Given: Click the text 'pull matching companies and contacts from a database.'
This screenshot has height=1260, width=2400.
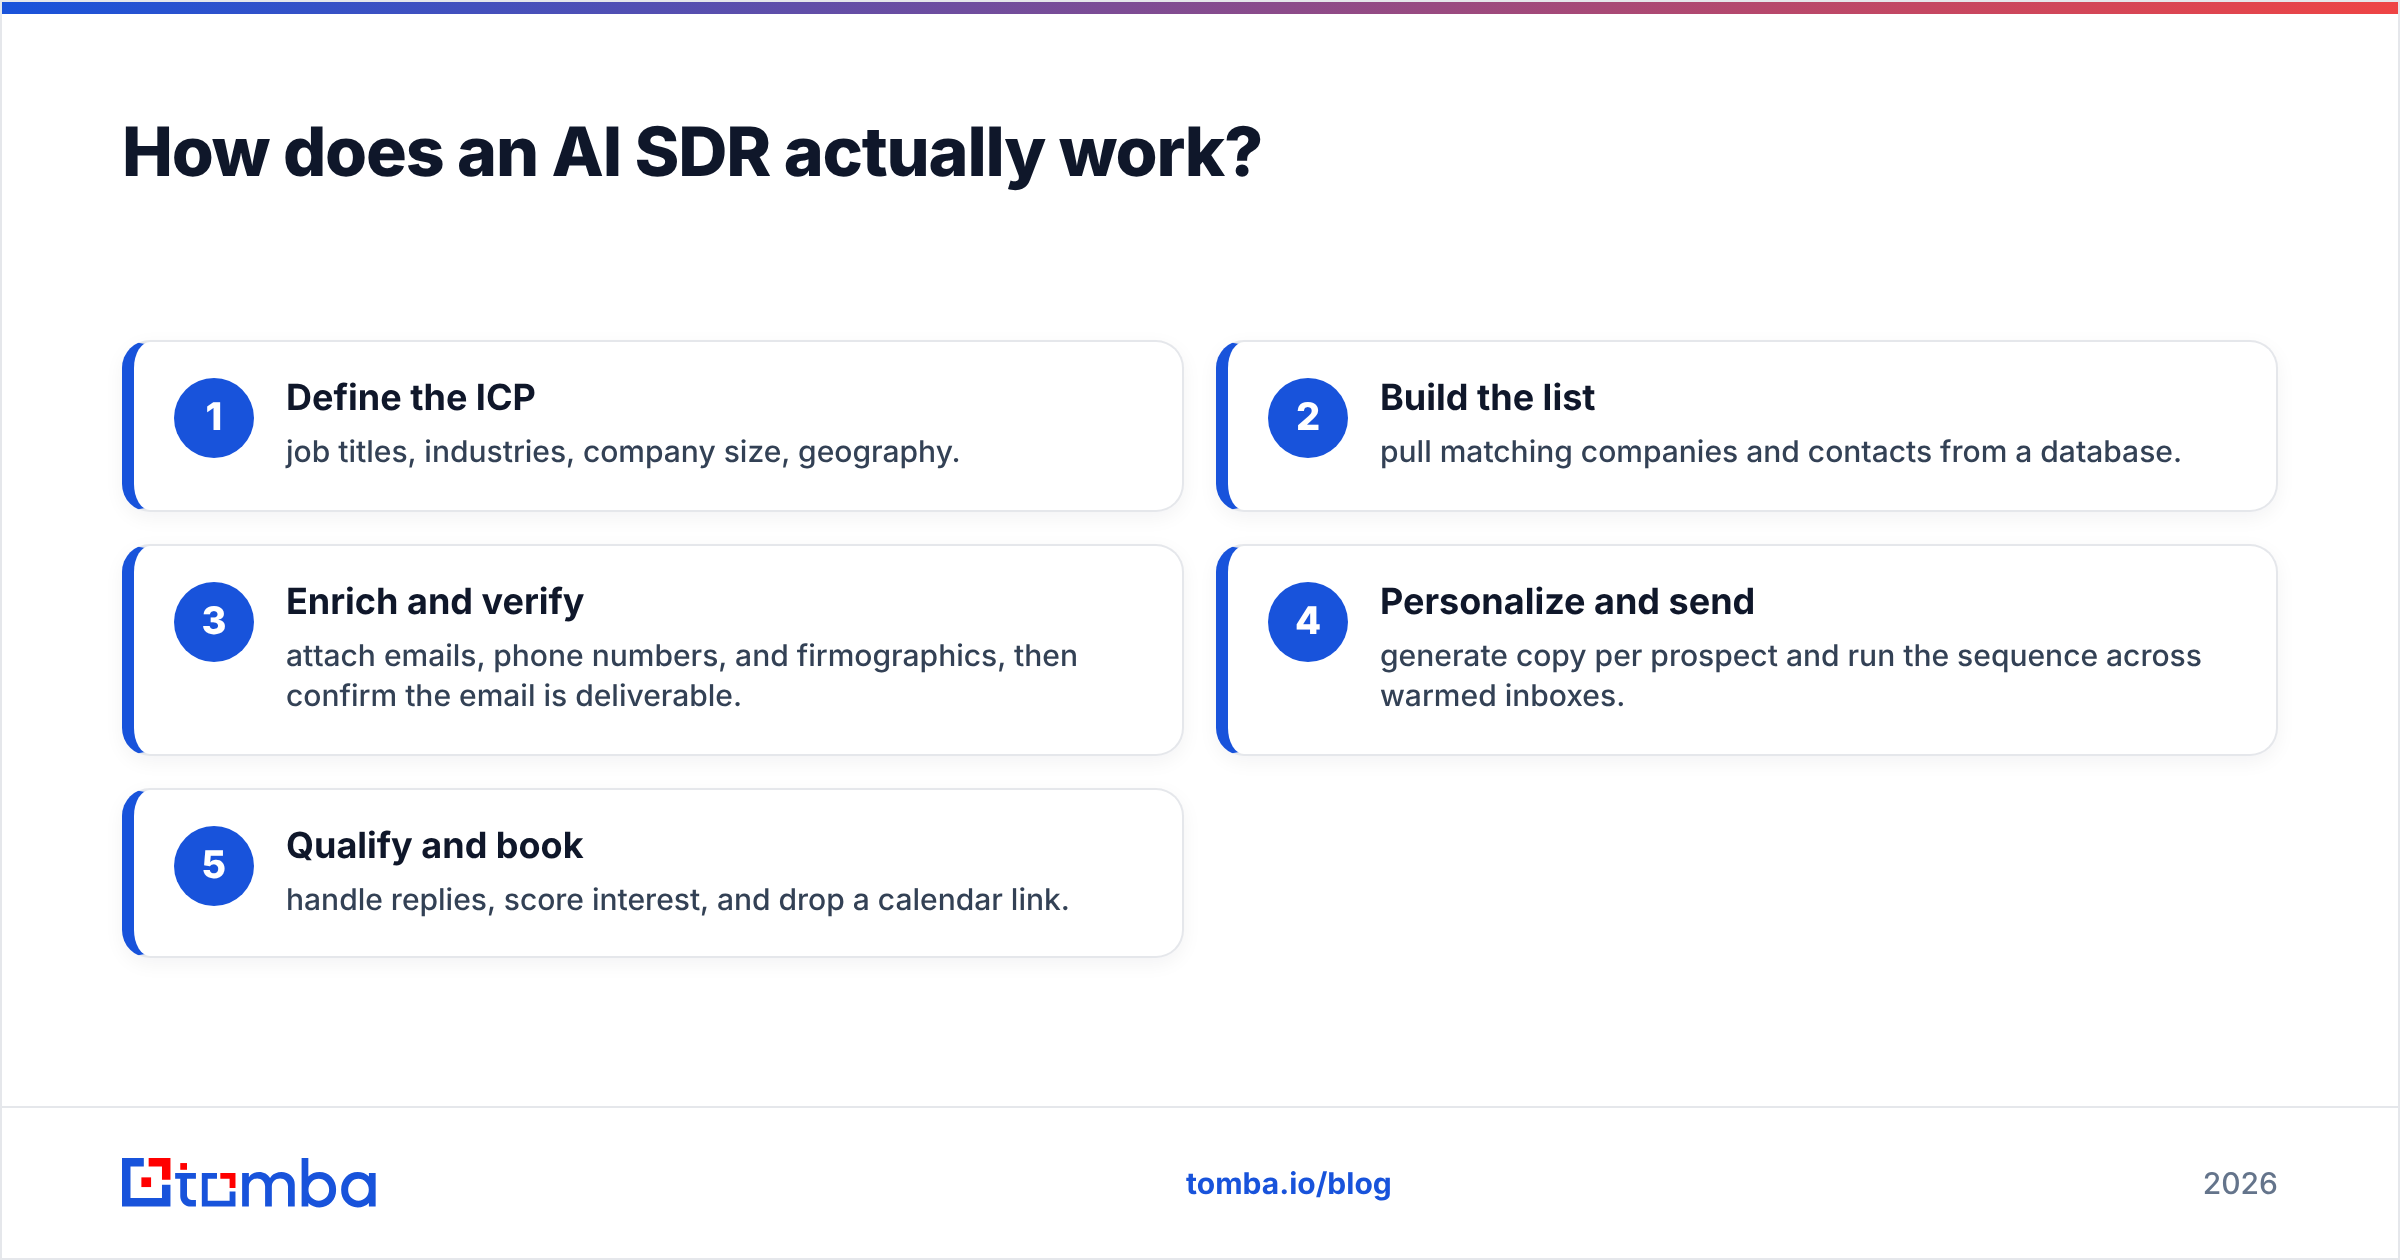Looking at the screenshot, I should pos(1780,452).
